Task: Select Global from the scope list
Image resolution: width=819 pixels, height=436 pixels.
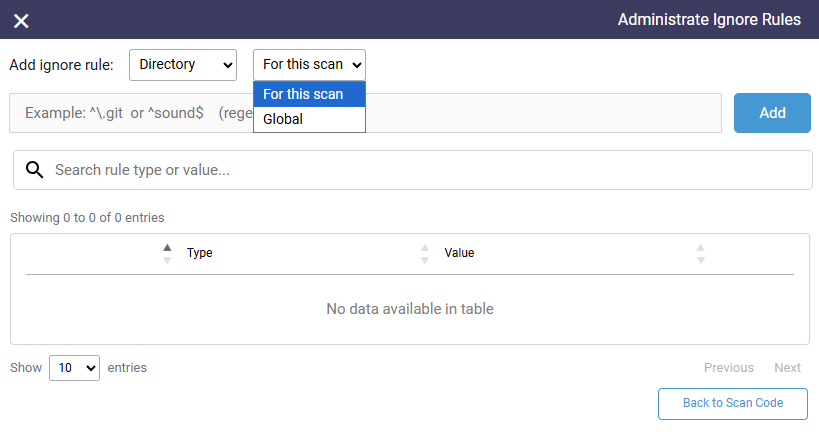Action: [309, 119]
